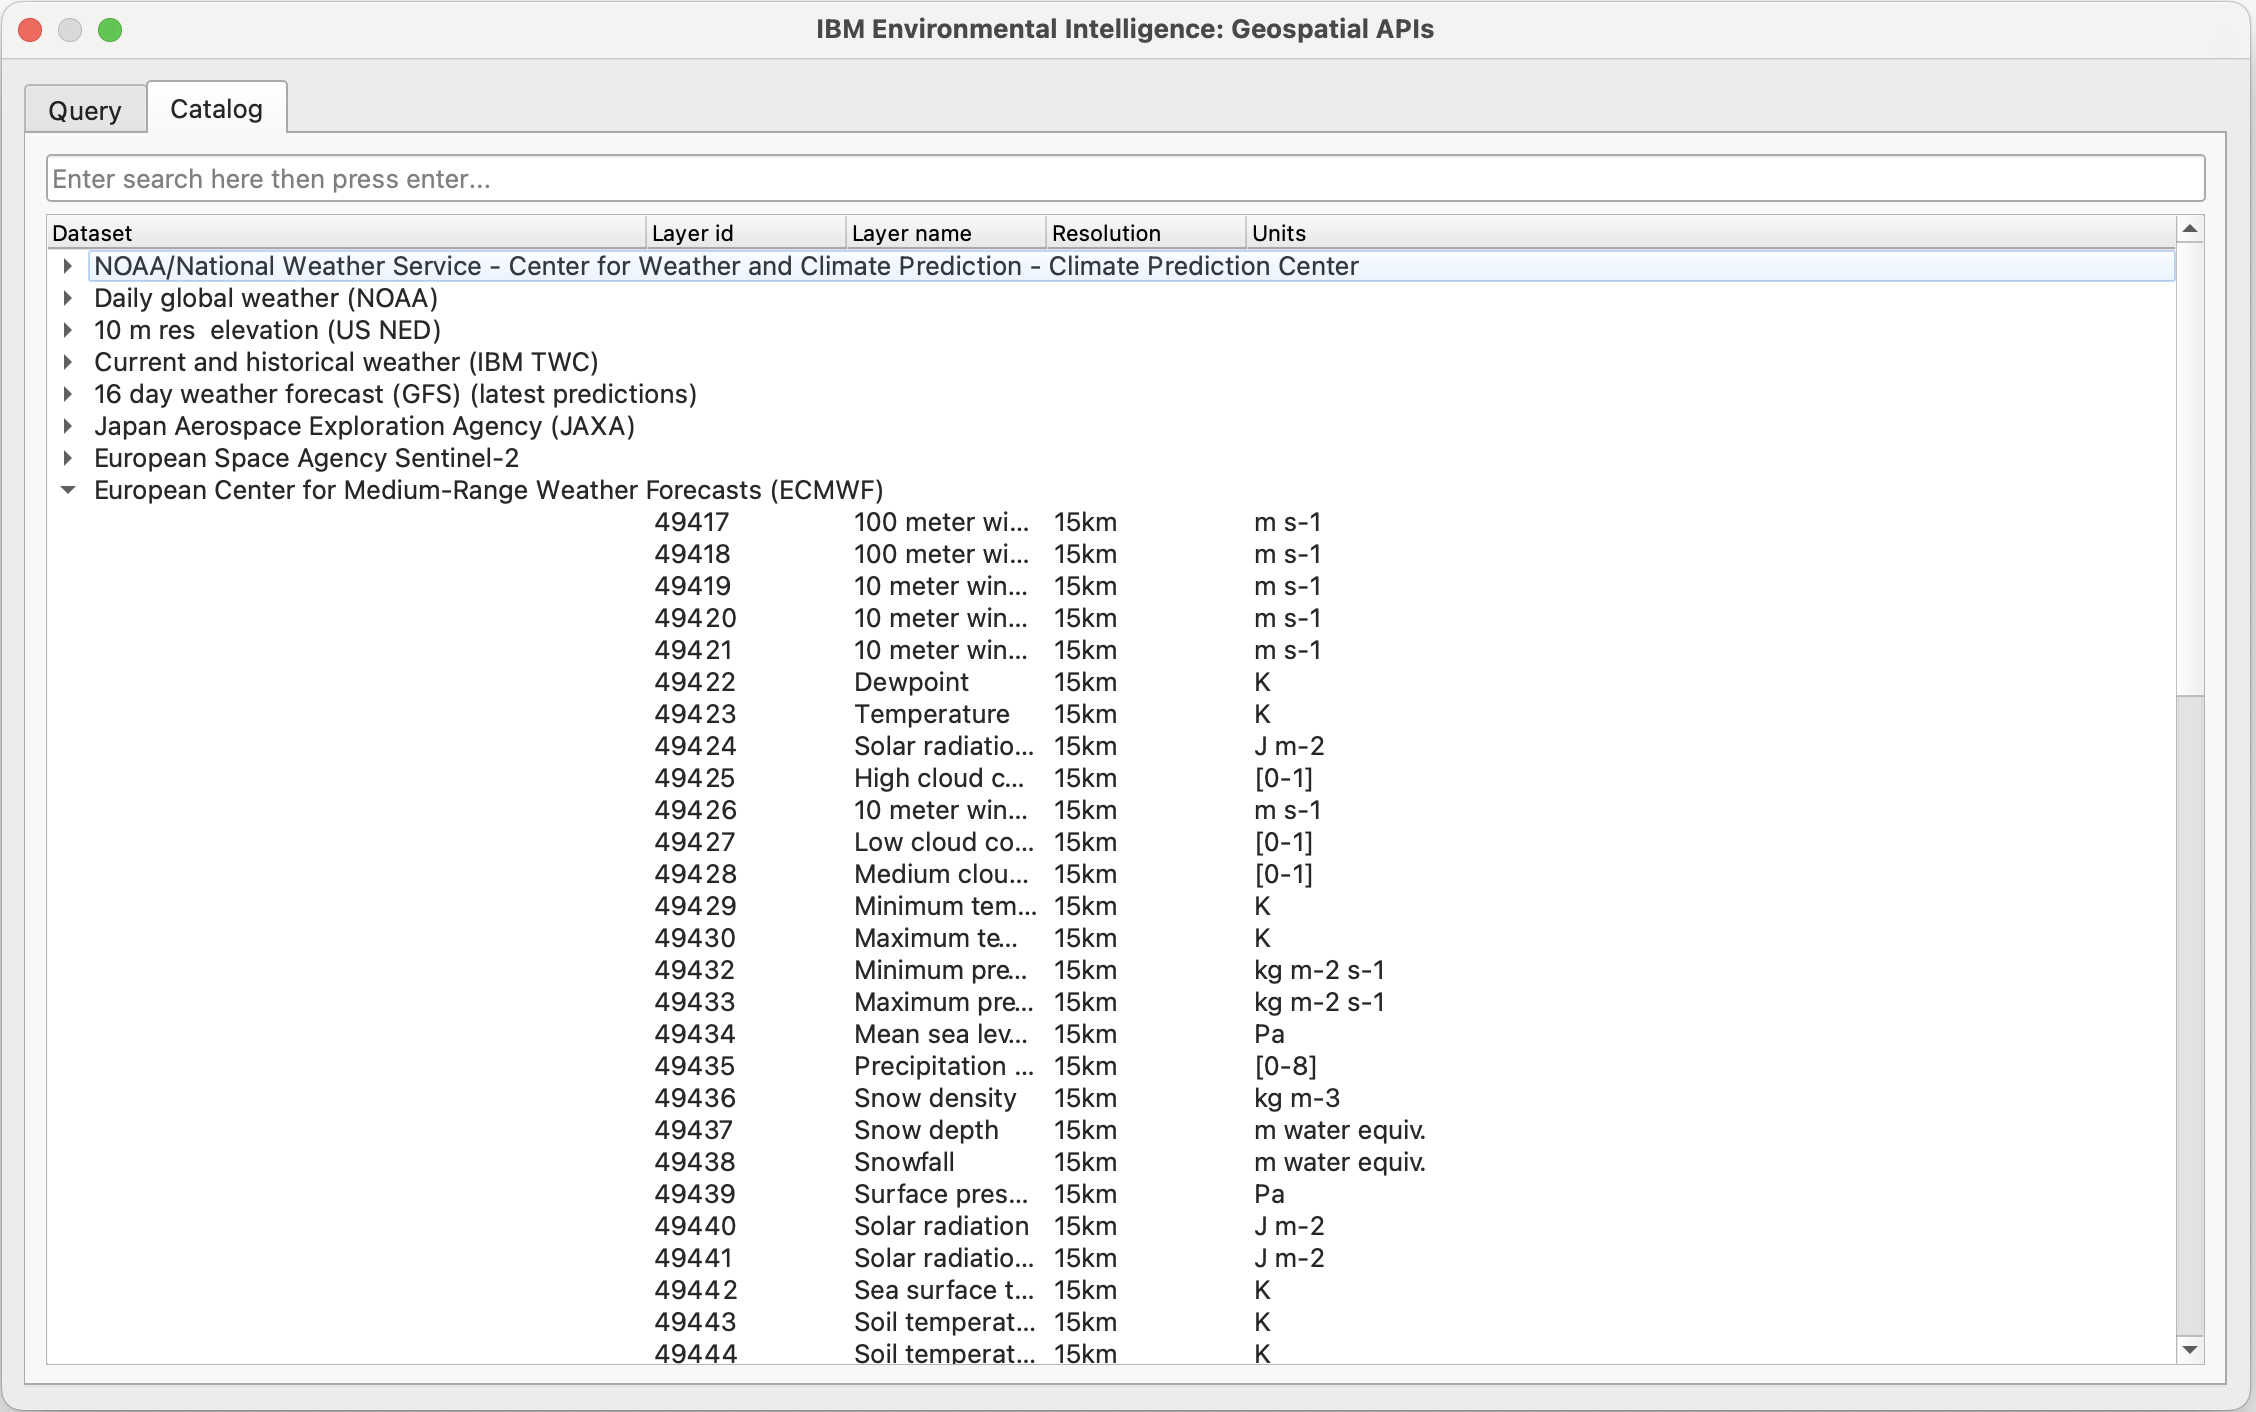The image size is (2256, 1412).
Task: Expand NOAA/National Weather Service dataset
Action: (67, 265)
